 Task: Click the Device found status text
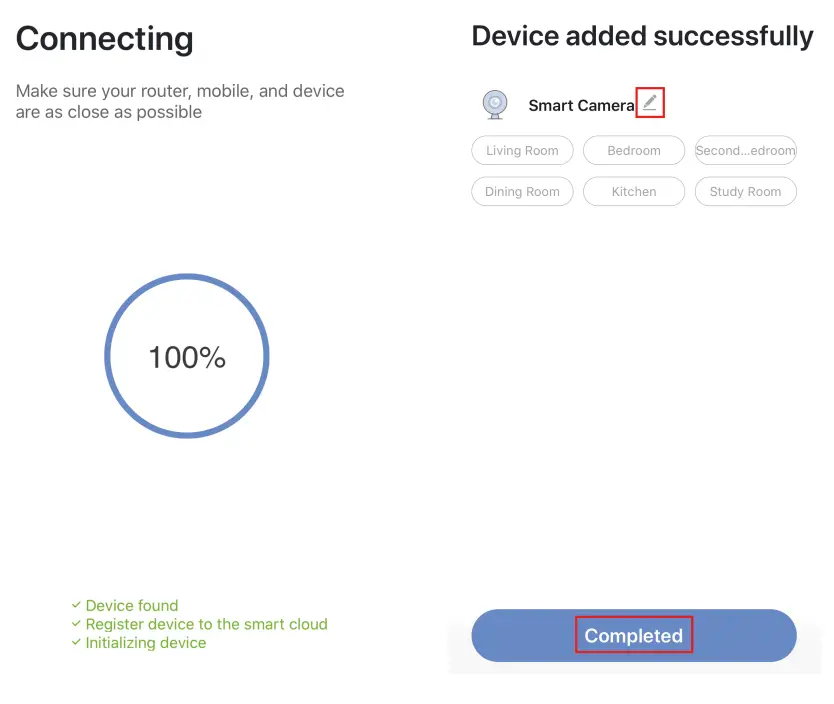tap(132, 605)
